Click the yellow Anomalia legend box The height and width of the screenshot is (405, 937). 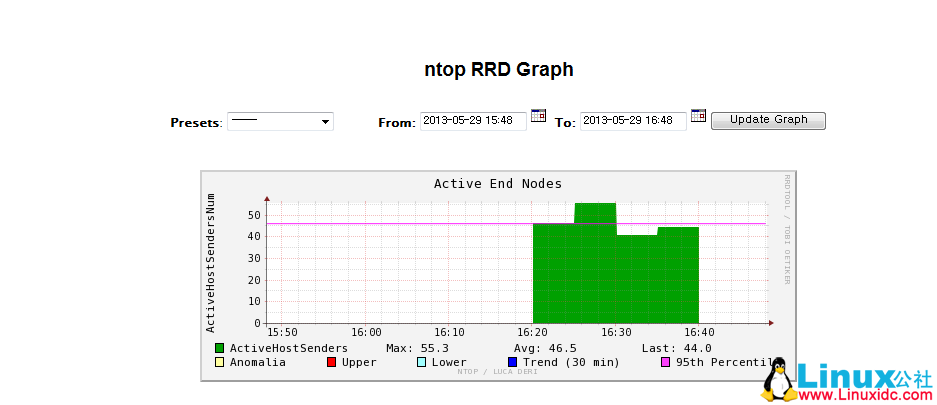(220, 362)
